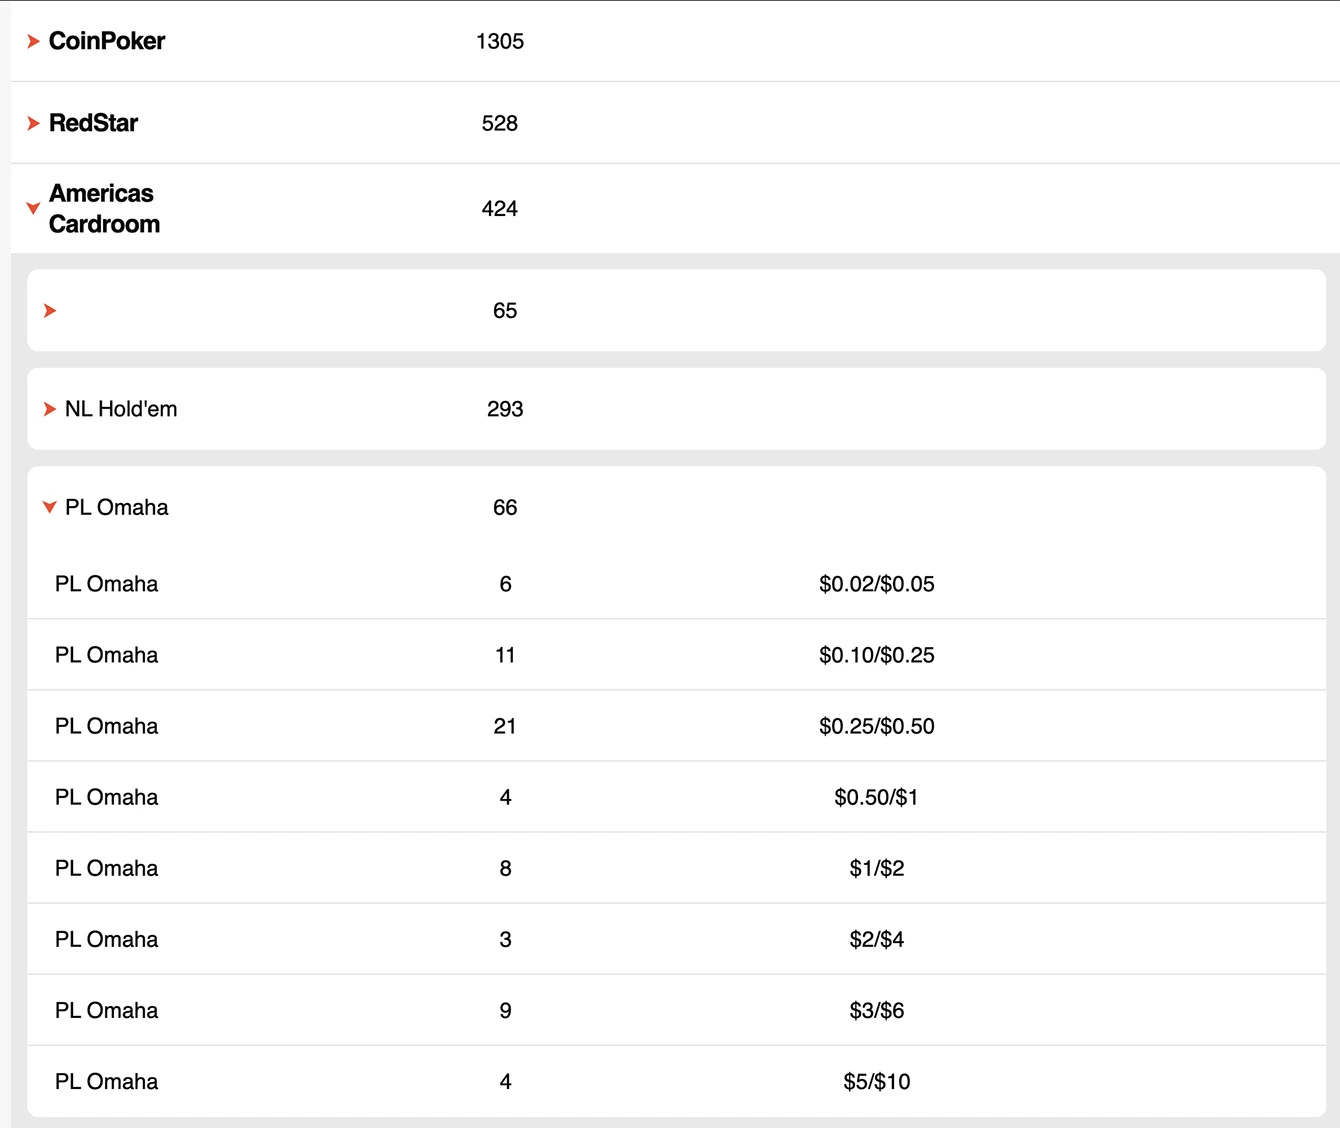The width and height of the screenshot is (1340, 1128).
Task: Click the PL Omaha $1/$2 stakes
Action: click(876, 868)
